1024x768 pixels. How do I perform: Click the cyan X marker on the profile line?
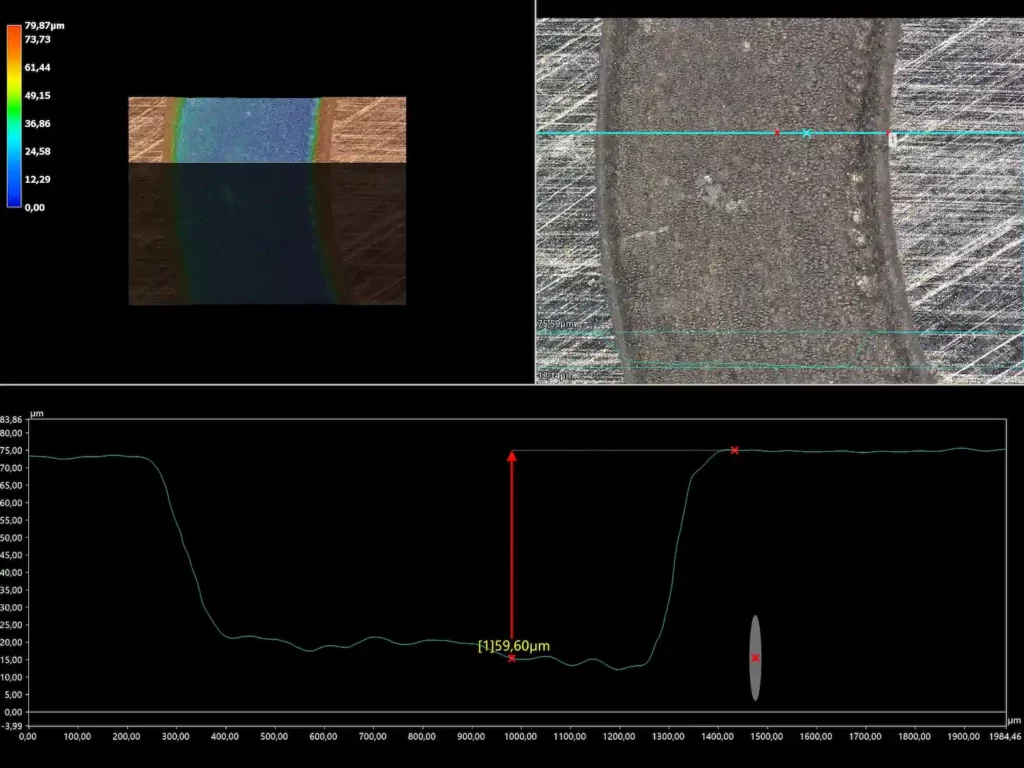click(807, 133)
